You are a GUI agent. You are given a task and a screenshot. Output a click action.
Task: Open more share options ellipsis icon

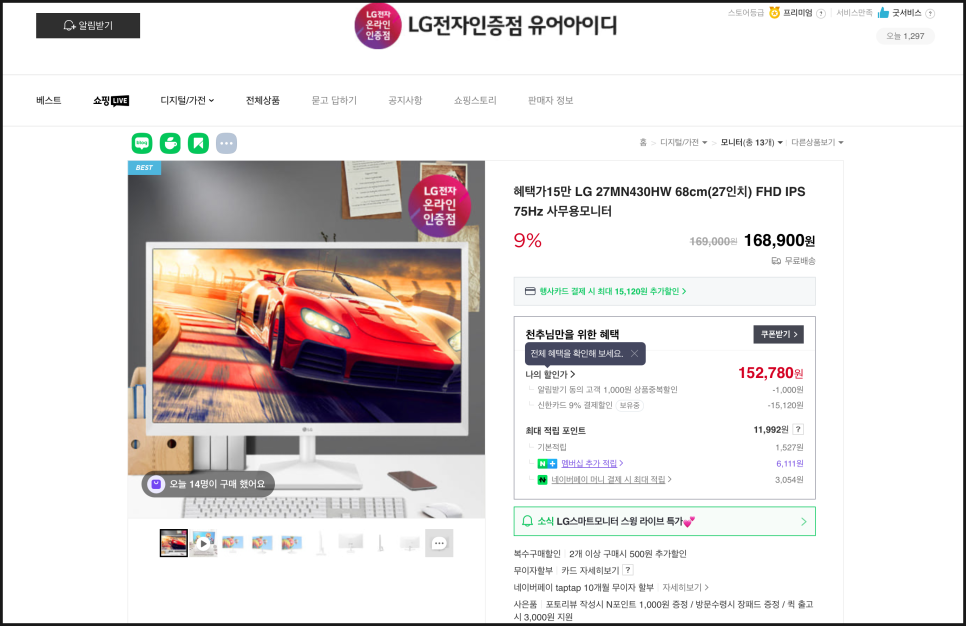click(x=226, y=144)
